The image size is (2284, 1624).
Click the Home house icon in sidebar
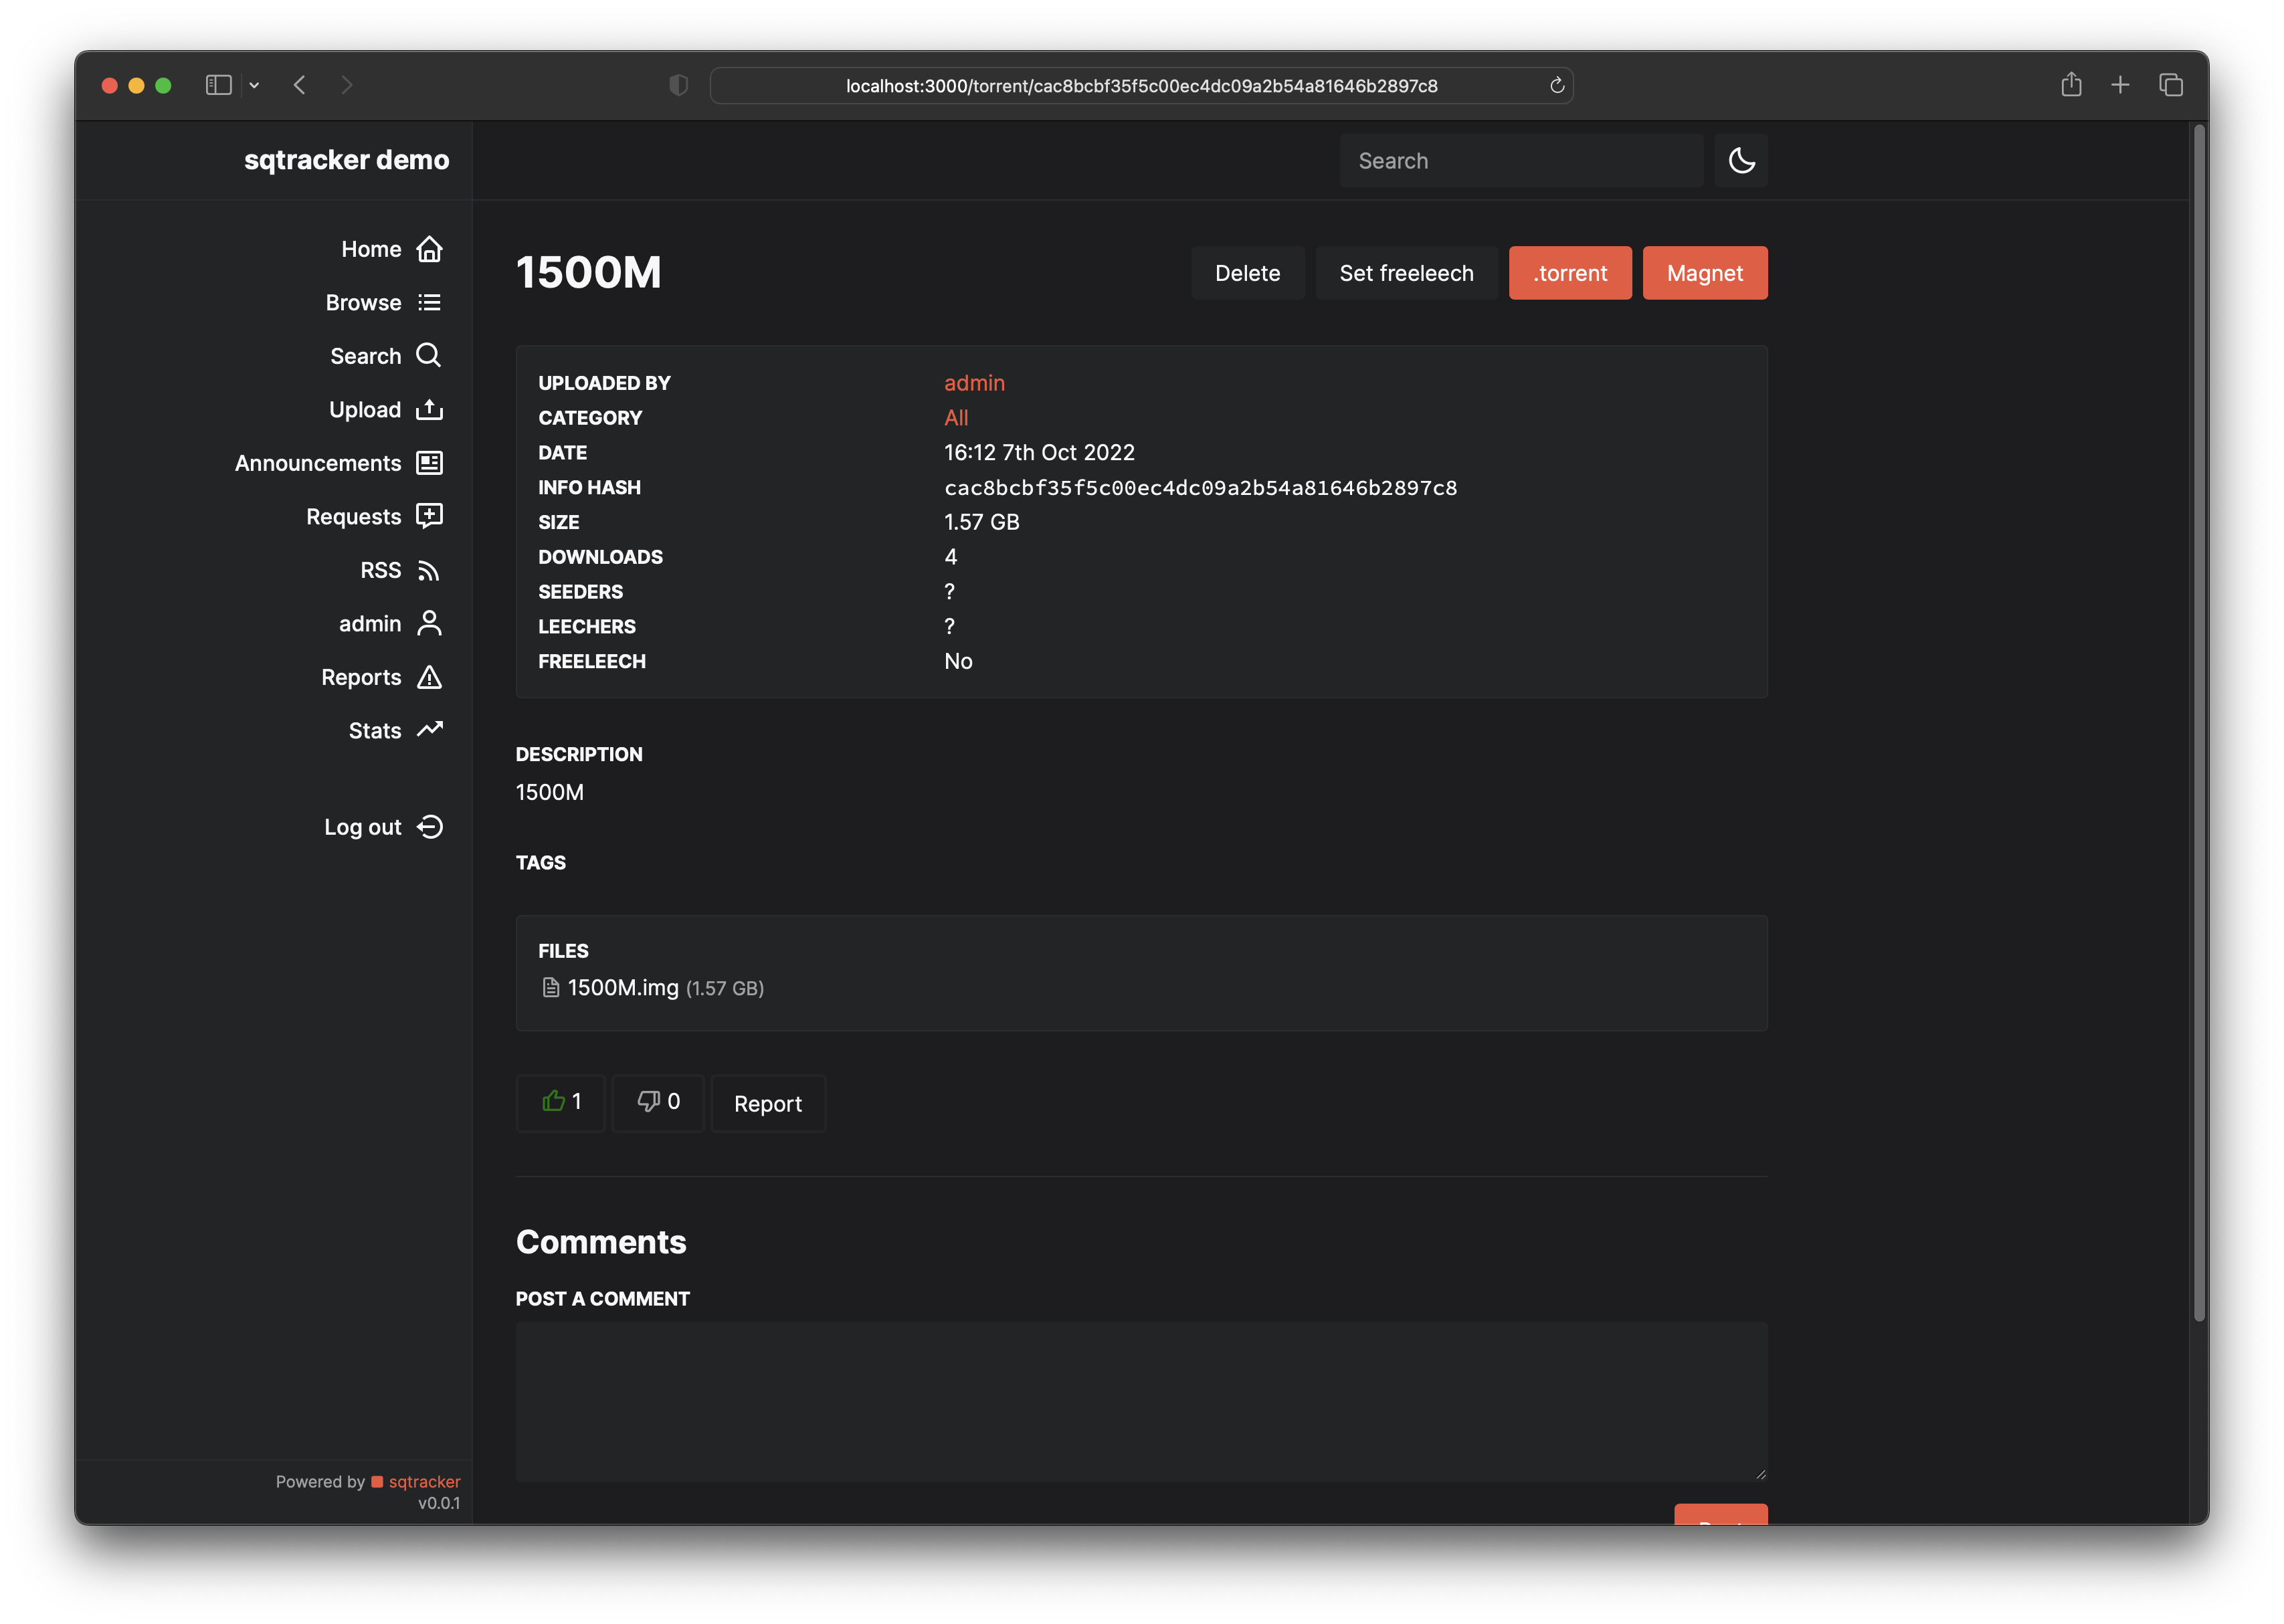tap(429, 249)
